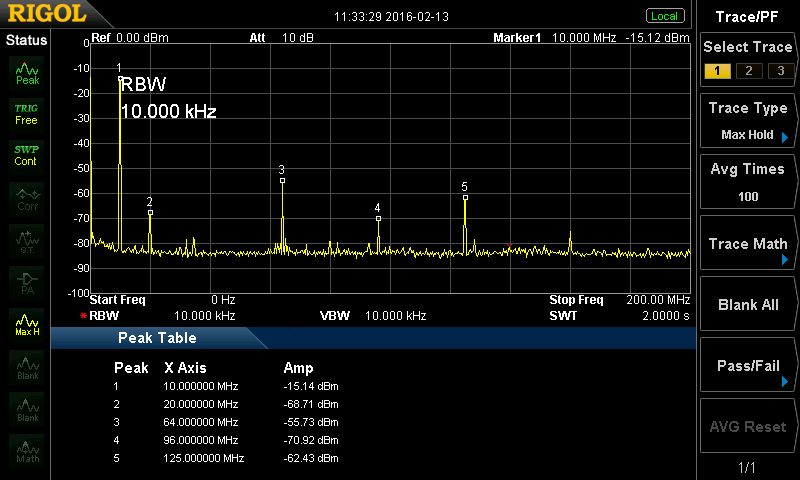Click the TRIG Free status icon
Screen dimensions: 800x480
27,113
